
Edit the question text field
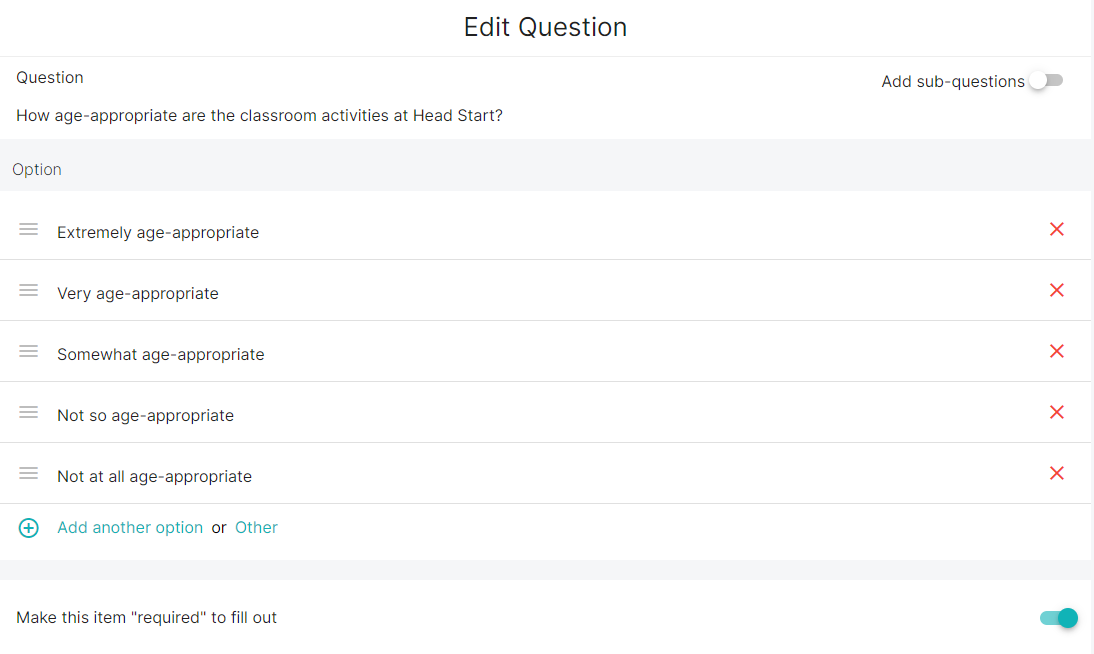tap(259, 116)
